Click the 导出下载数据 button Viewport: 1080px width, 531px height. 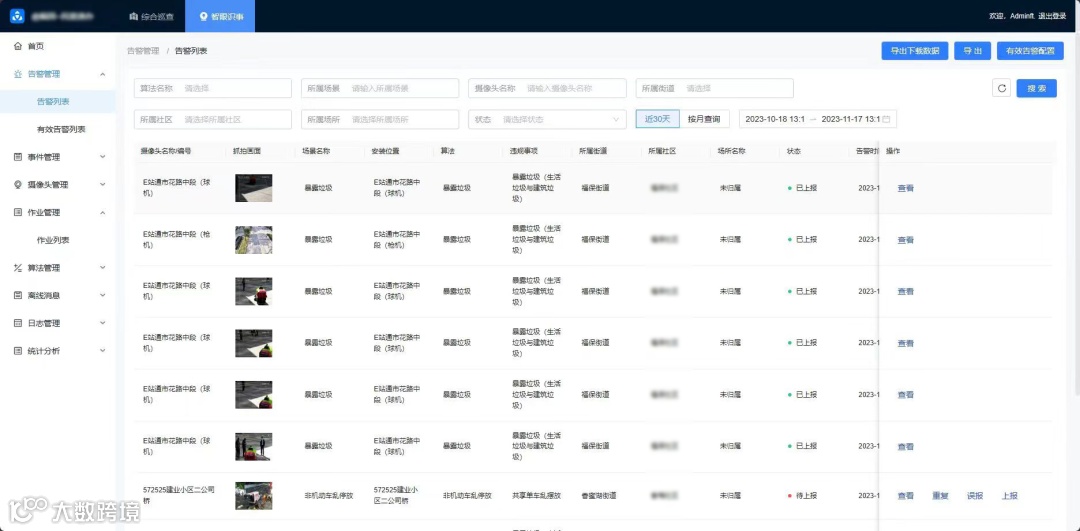pyautogui.click(x=915, y=51)
